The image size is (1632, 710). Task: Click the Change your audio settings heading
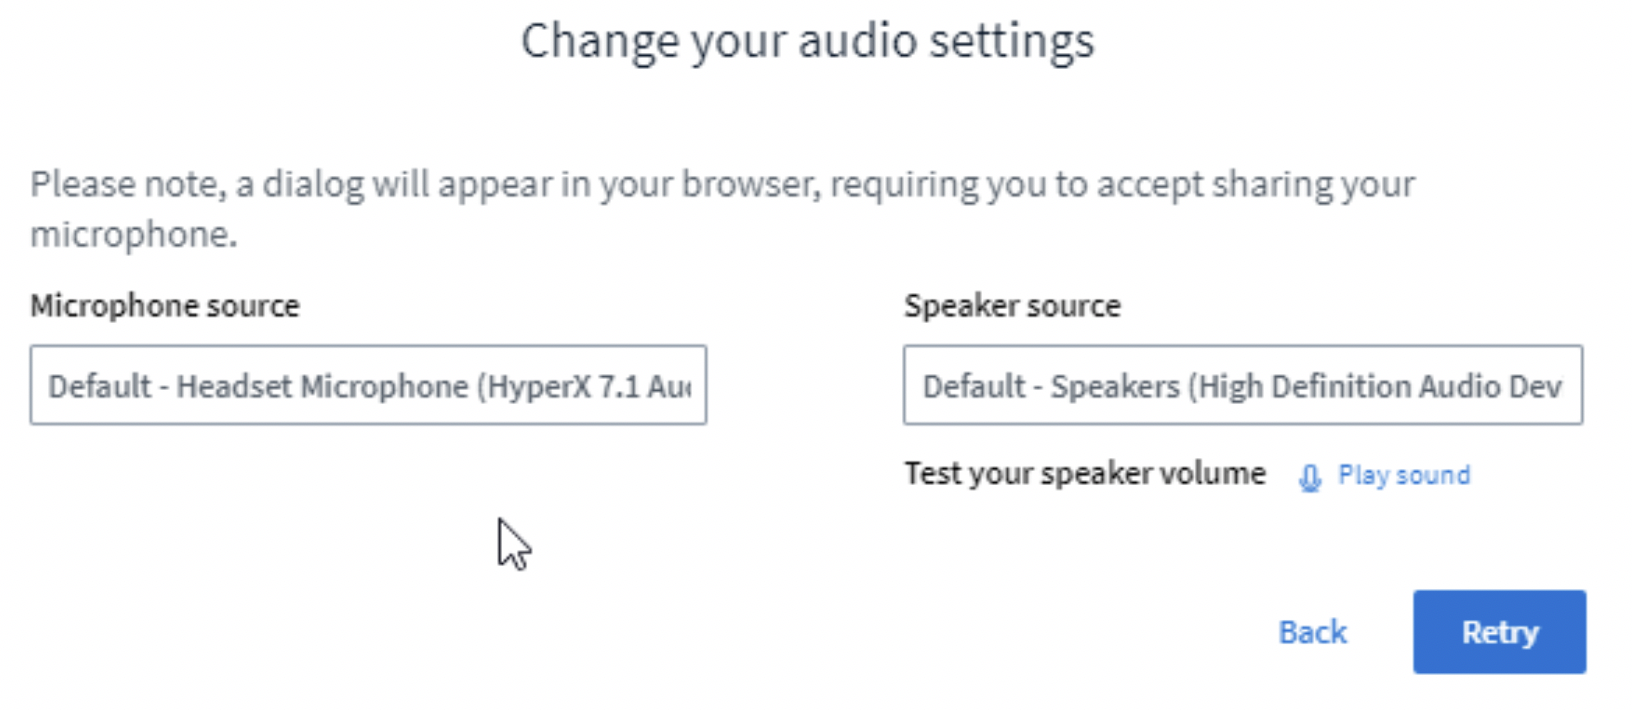click(x=808, y=42)
